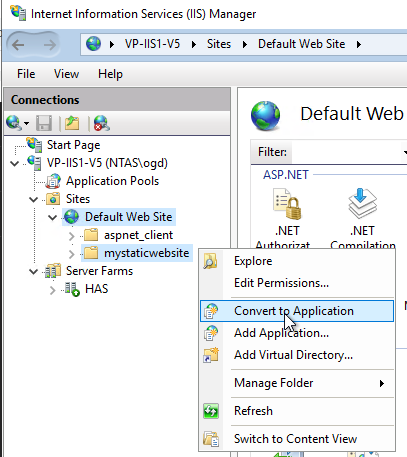Click the Explore magnifier folder icon
The image size is (407, 457).
211,261
